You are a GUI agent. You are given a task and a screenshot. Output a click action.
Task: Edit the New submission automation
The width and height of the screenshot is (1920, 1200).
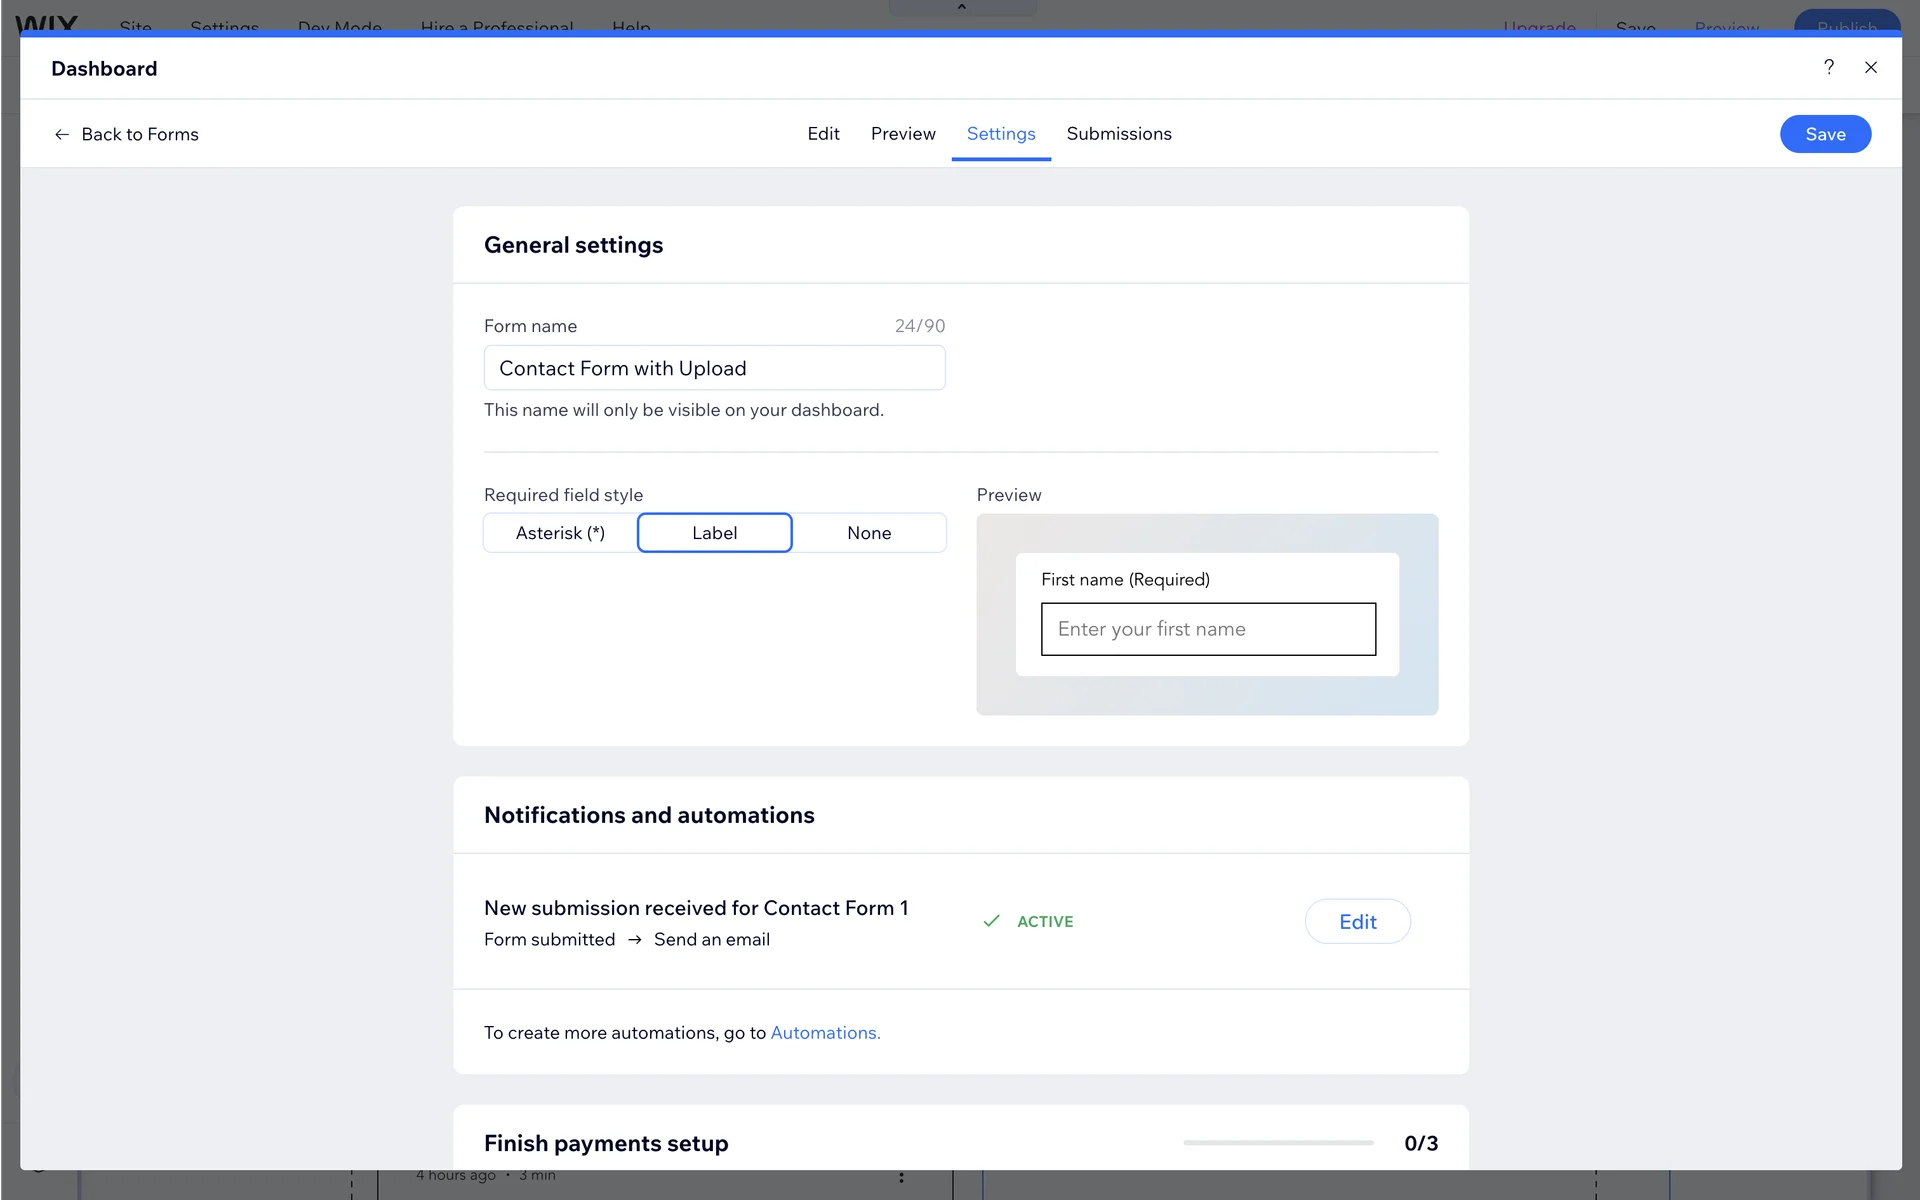pos(1356,921)
